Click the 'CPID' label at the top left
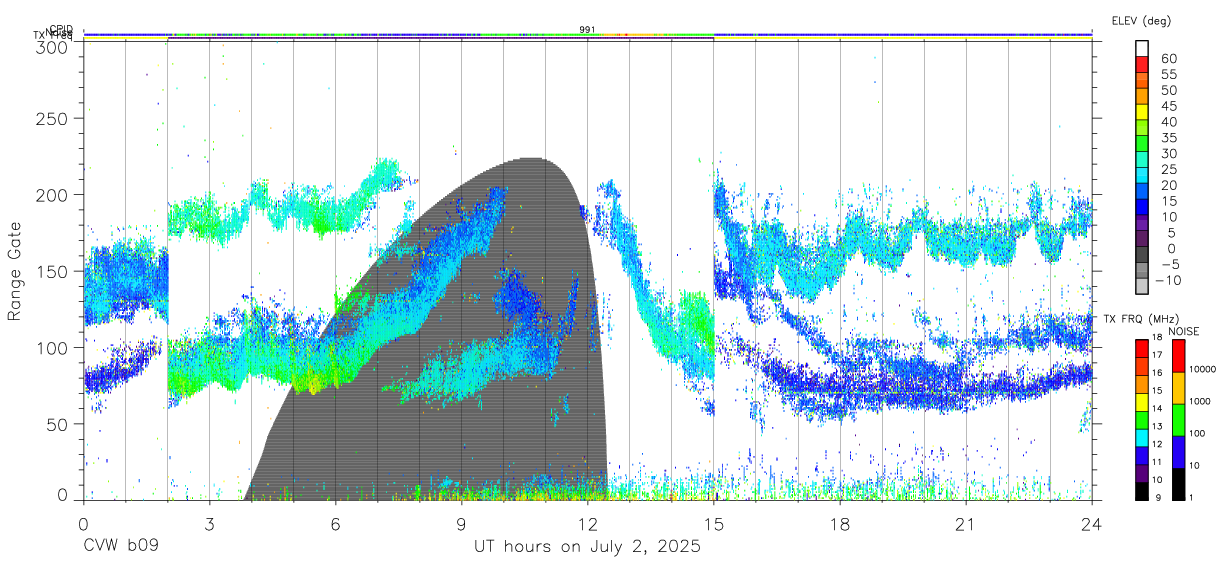Screen dimensions: 1228x567 61,29
